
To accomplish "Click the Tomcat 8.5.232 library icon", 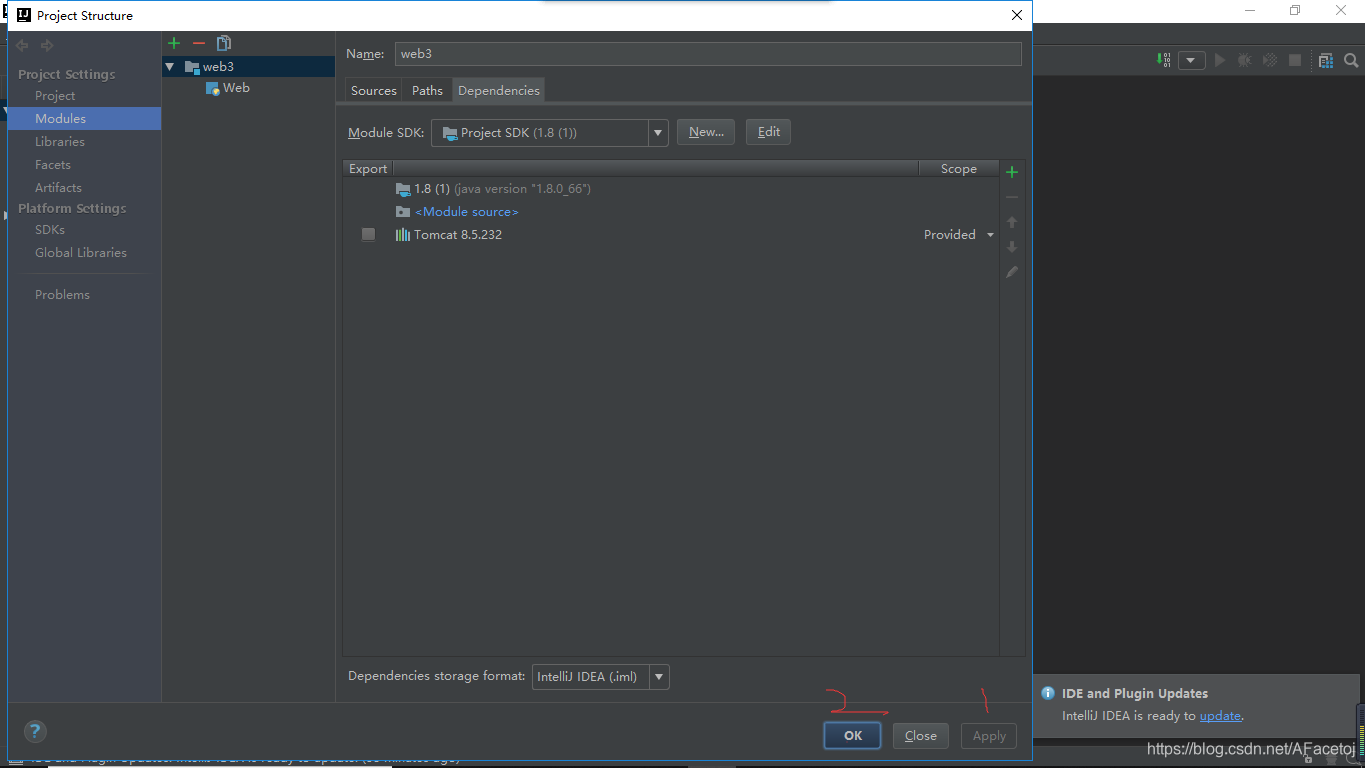I will pyautogui.click(x=402, y=235).
